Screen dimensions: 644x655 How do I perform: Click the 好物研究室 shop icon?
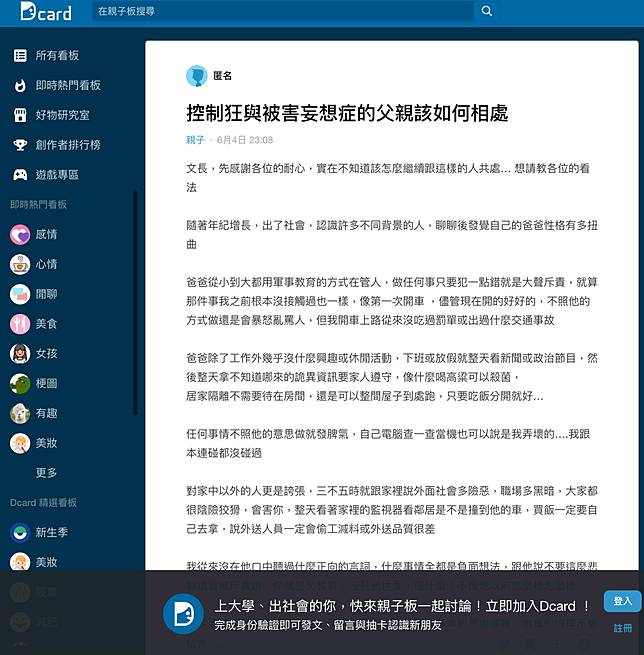click(x=20, y=115)
